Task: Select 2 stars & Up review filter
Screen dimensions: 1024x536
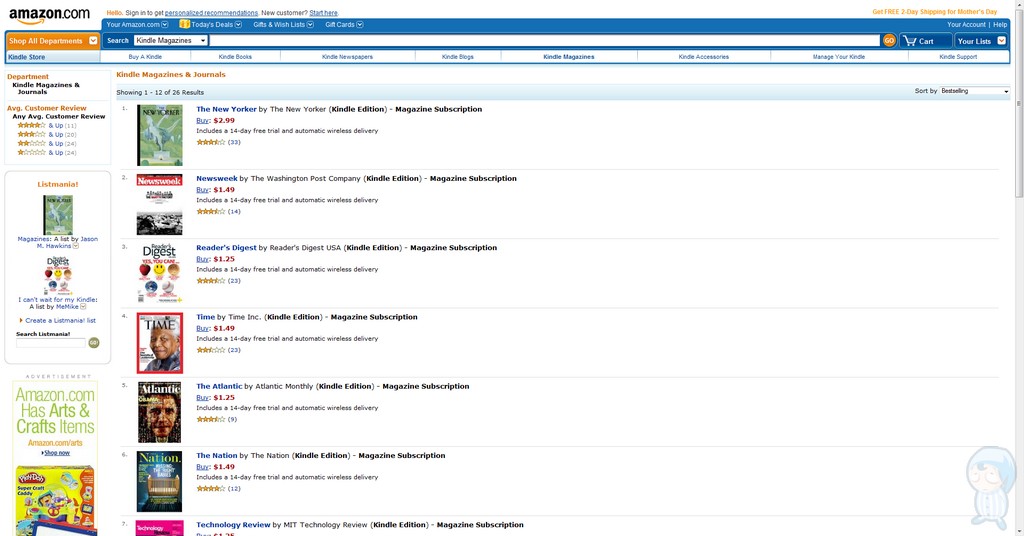Action: click(46, 144)
